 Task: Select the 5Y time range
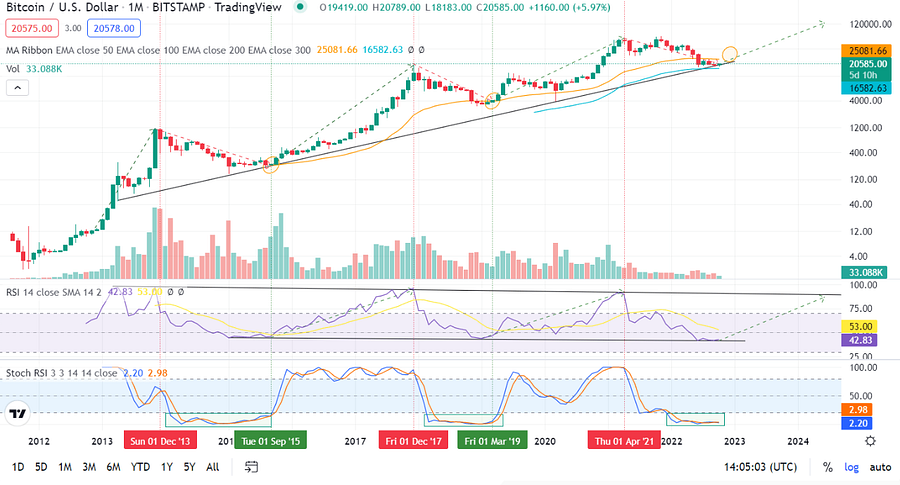[189, 467]
